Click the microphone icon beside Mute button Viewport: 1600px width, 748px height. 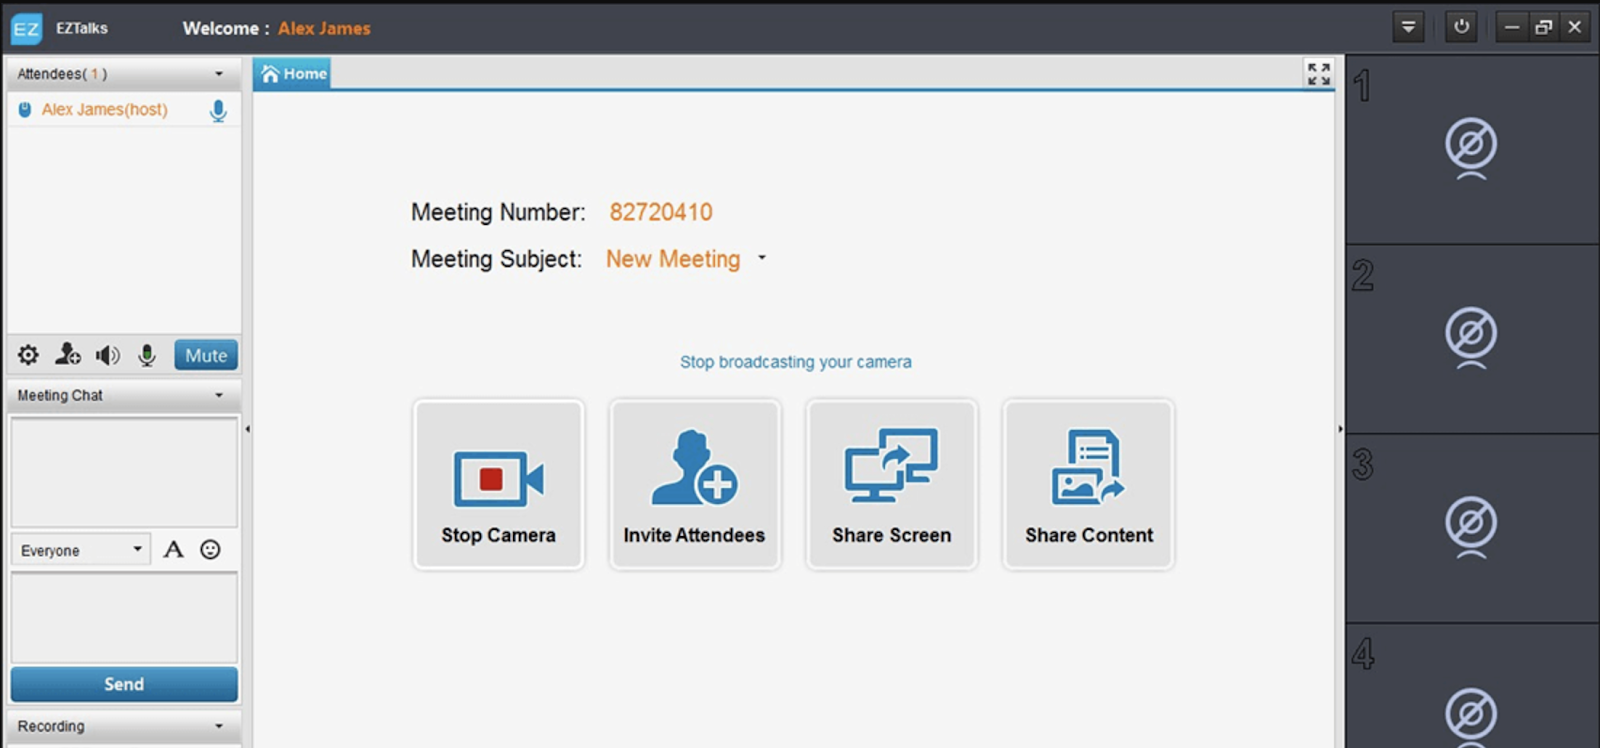[147, 355]
